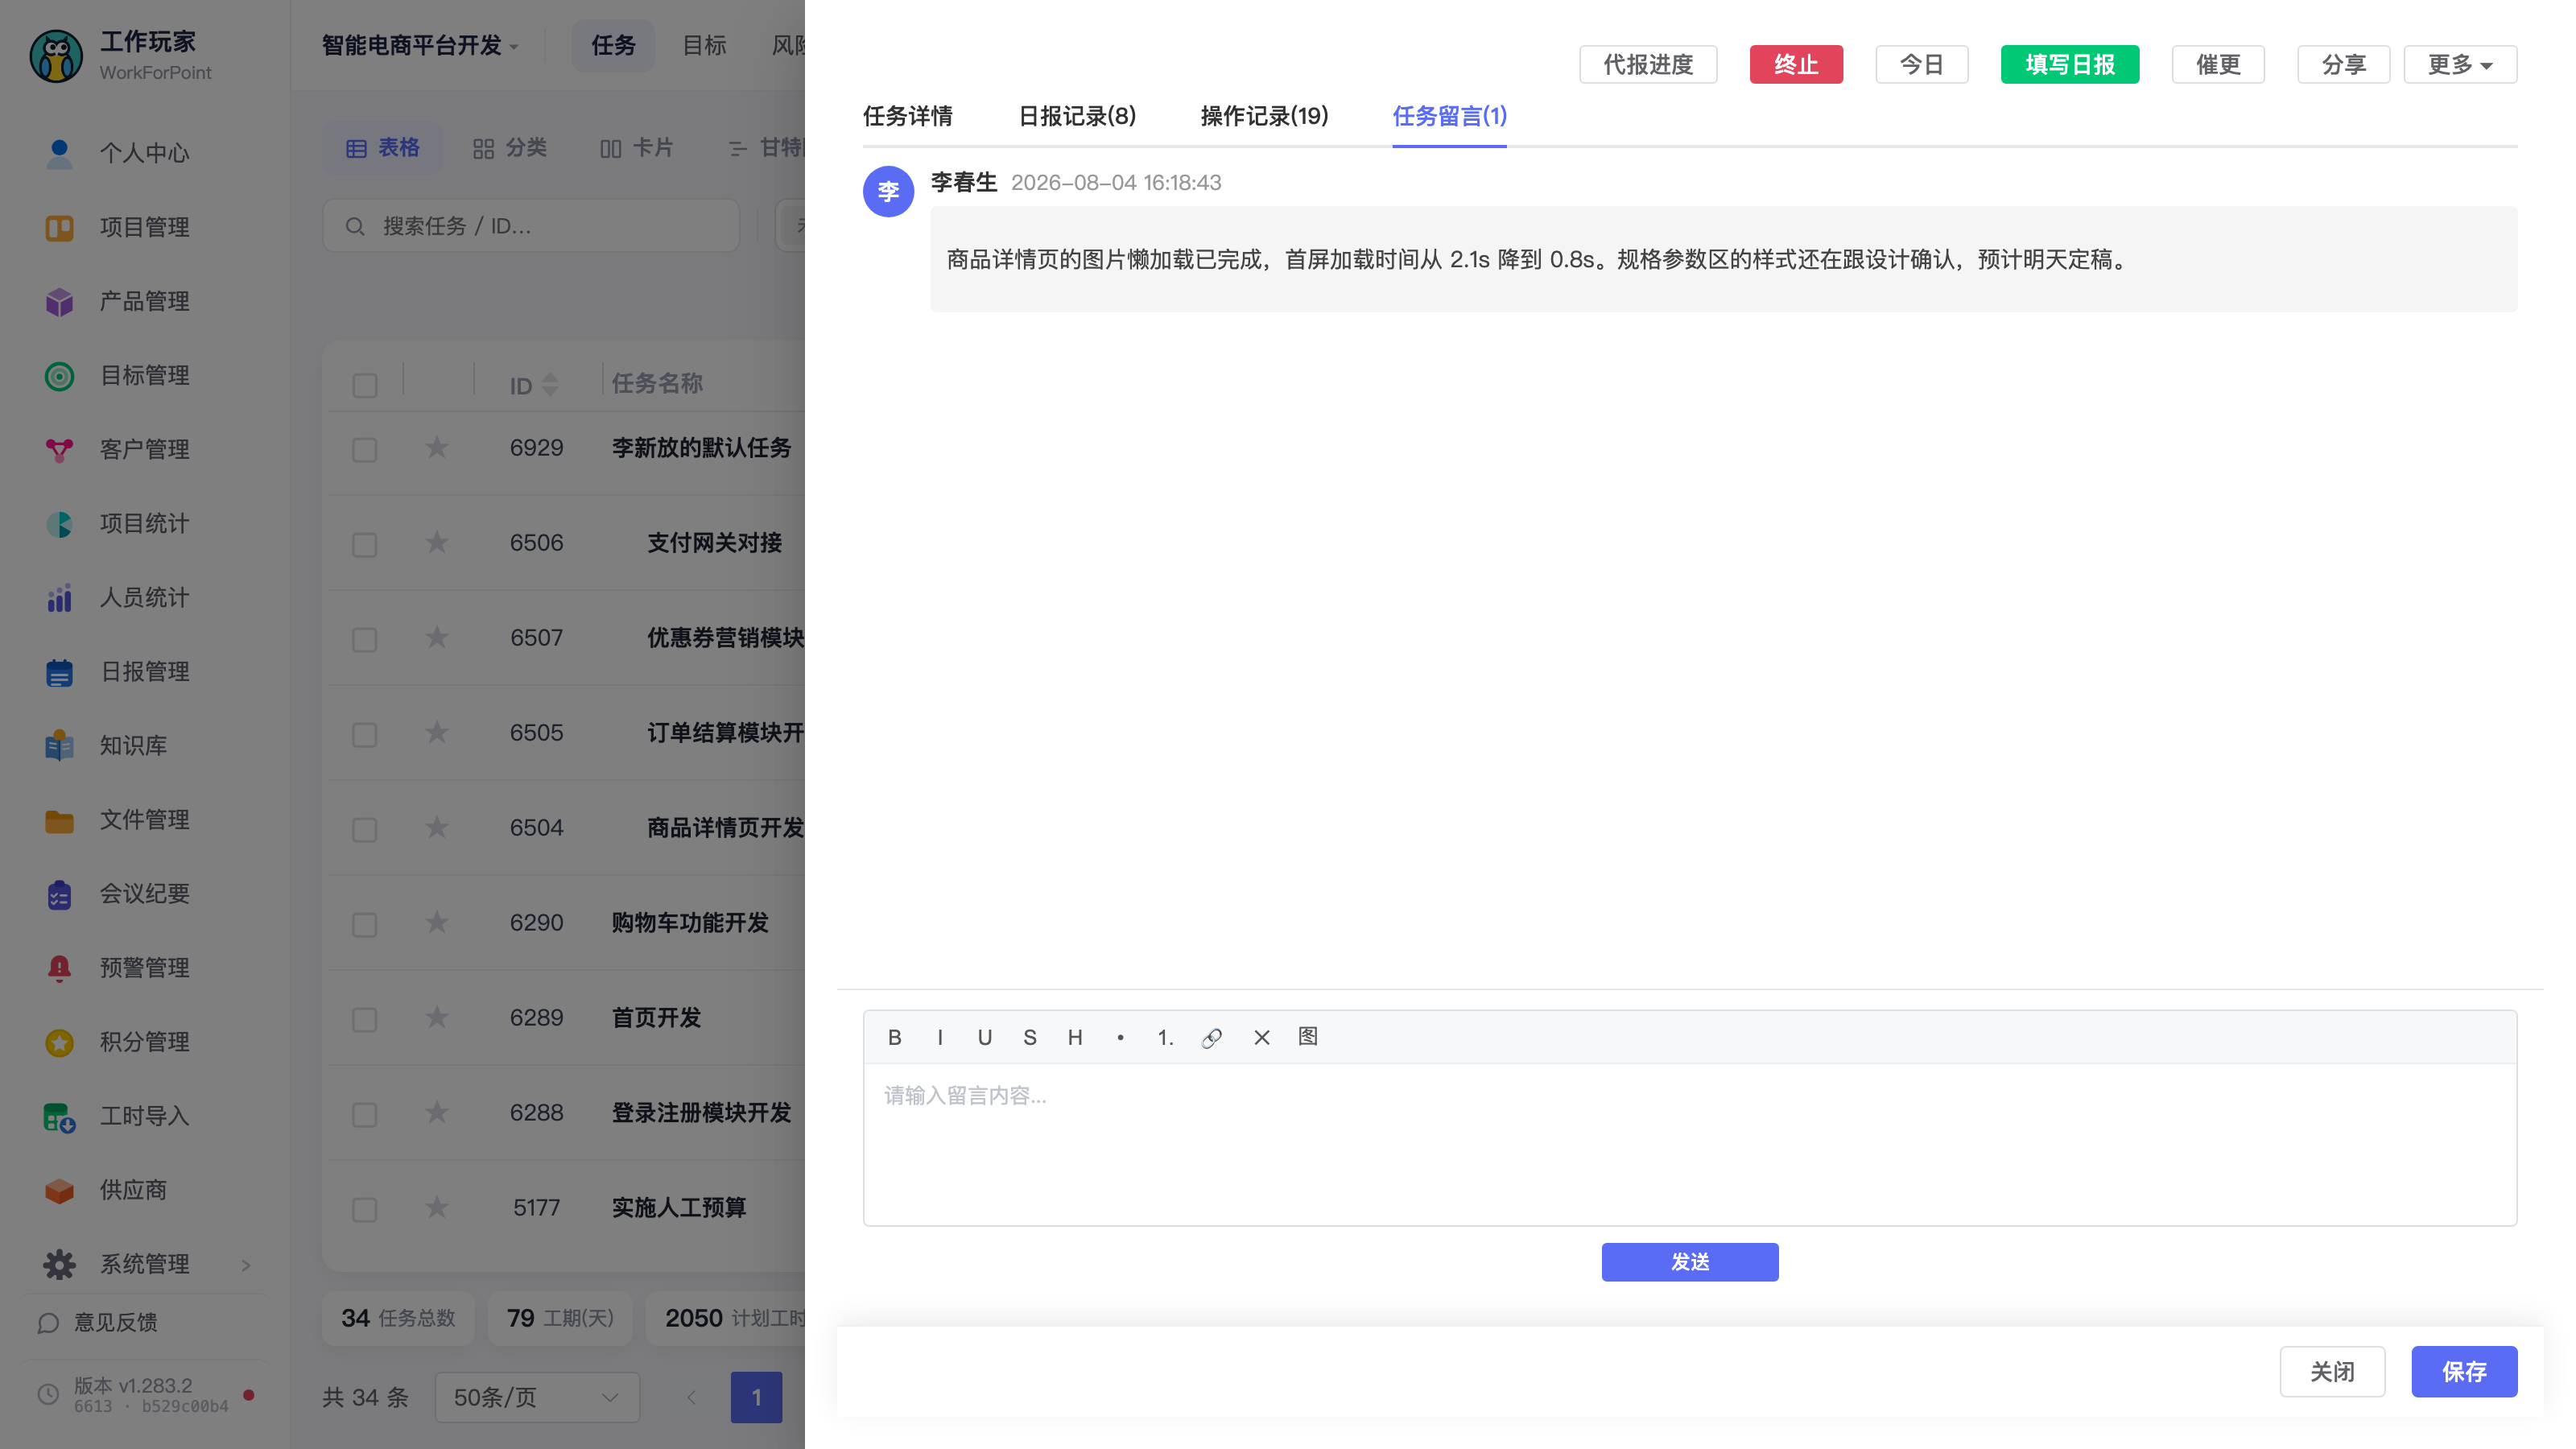Click the 保存 button
This screenshot has width=2576, height=1449.
coord(2464,1371)
